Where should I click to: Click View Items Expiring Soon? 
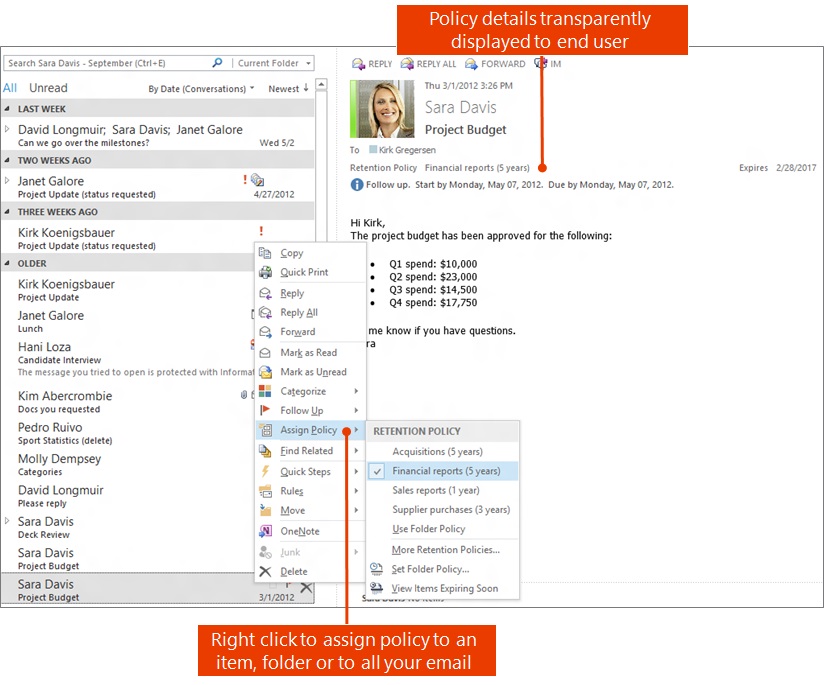pos(444,588)
